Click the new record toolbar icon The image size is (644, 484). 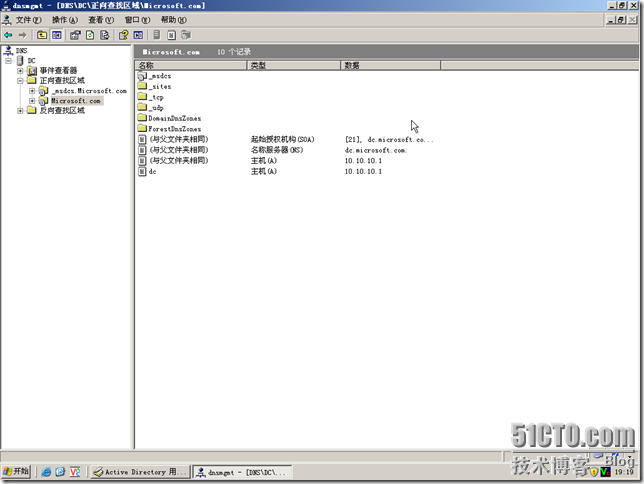coord(172,35)
